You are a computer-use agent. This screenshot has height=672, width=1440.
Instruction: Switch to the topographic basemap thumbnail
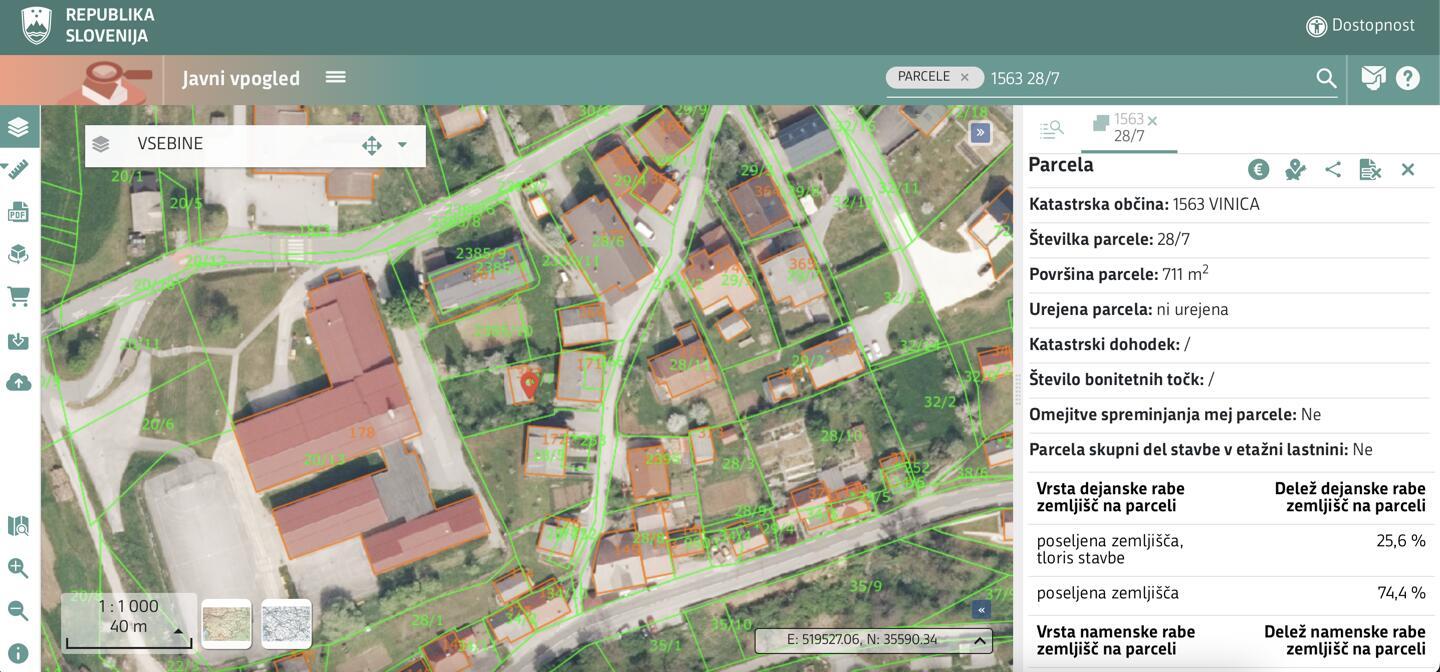(x=226, y=624)
